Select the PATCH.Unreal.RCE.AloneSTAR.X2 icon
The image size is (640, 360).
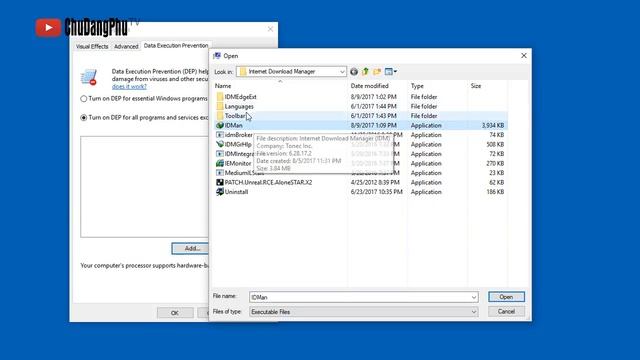point(220,182)
